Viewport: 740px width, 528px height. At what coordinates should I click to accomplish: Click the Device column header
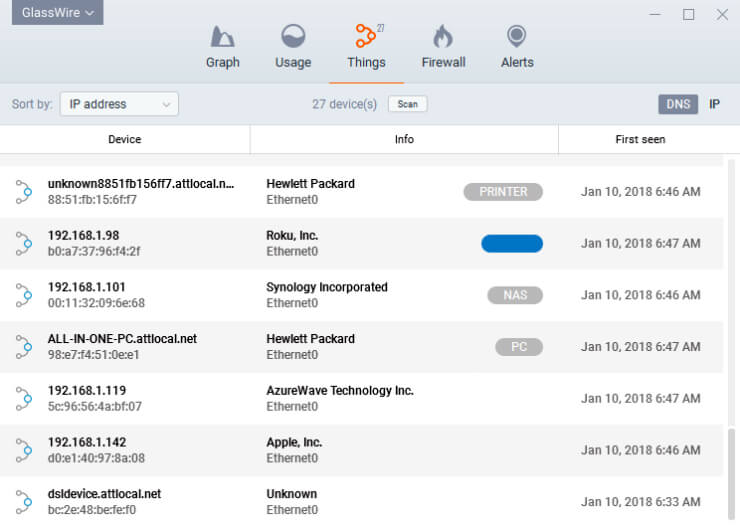[125, 139]
